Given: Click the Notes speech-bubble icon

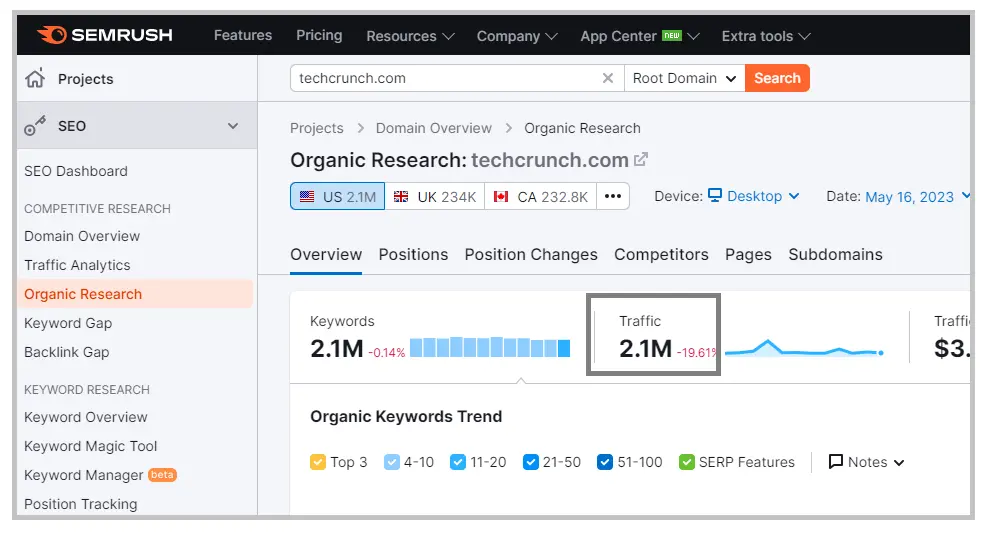Looking at the screenshot, I should pos(836,461).
